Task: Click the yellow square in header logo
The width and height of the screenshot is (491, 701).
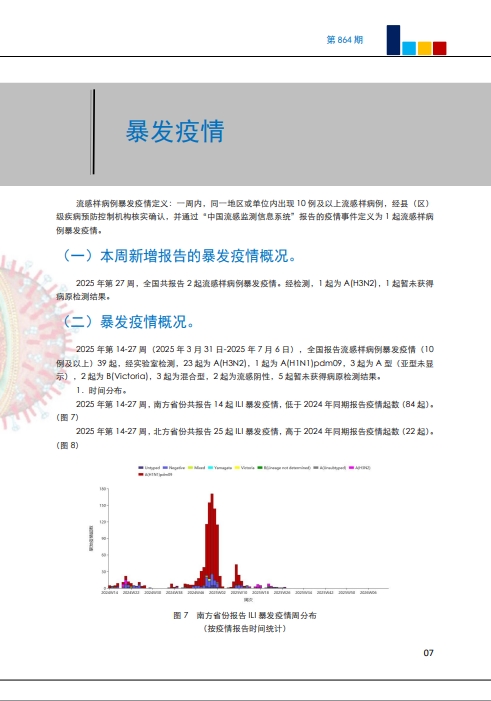Action: (424, 48)
